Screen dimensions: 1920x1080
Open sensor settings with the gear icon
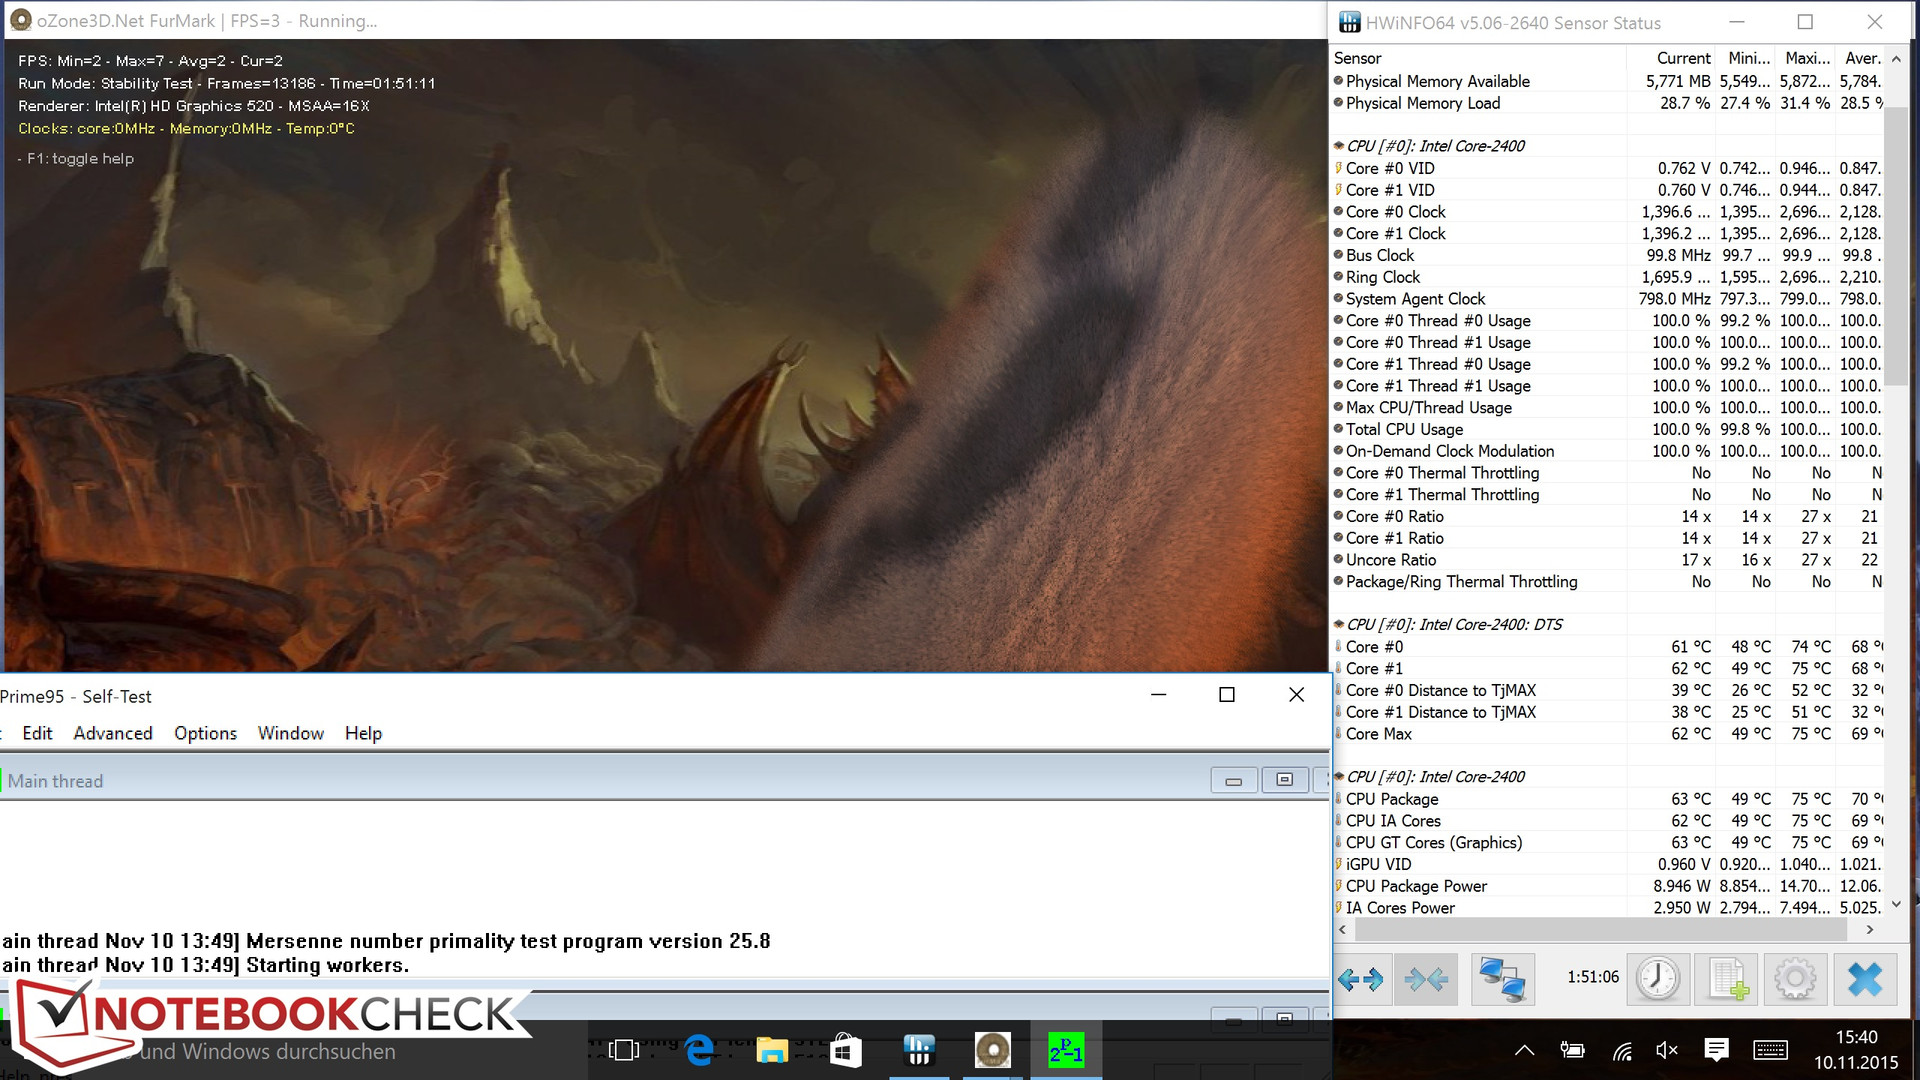pyautogui.click(x=1795, y=979)
